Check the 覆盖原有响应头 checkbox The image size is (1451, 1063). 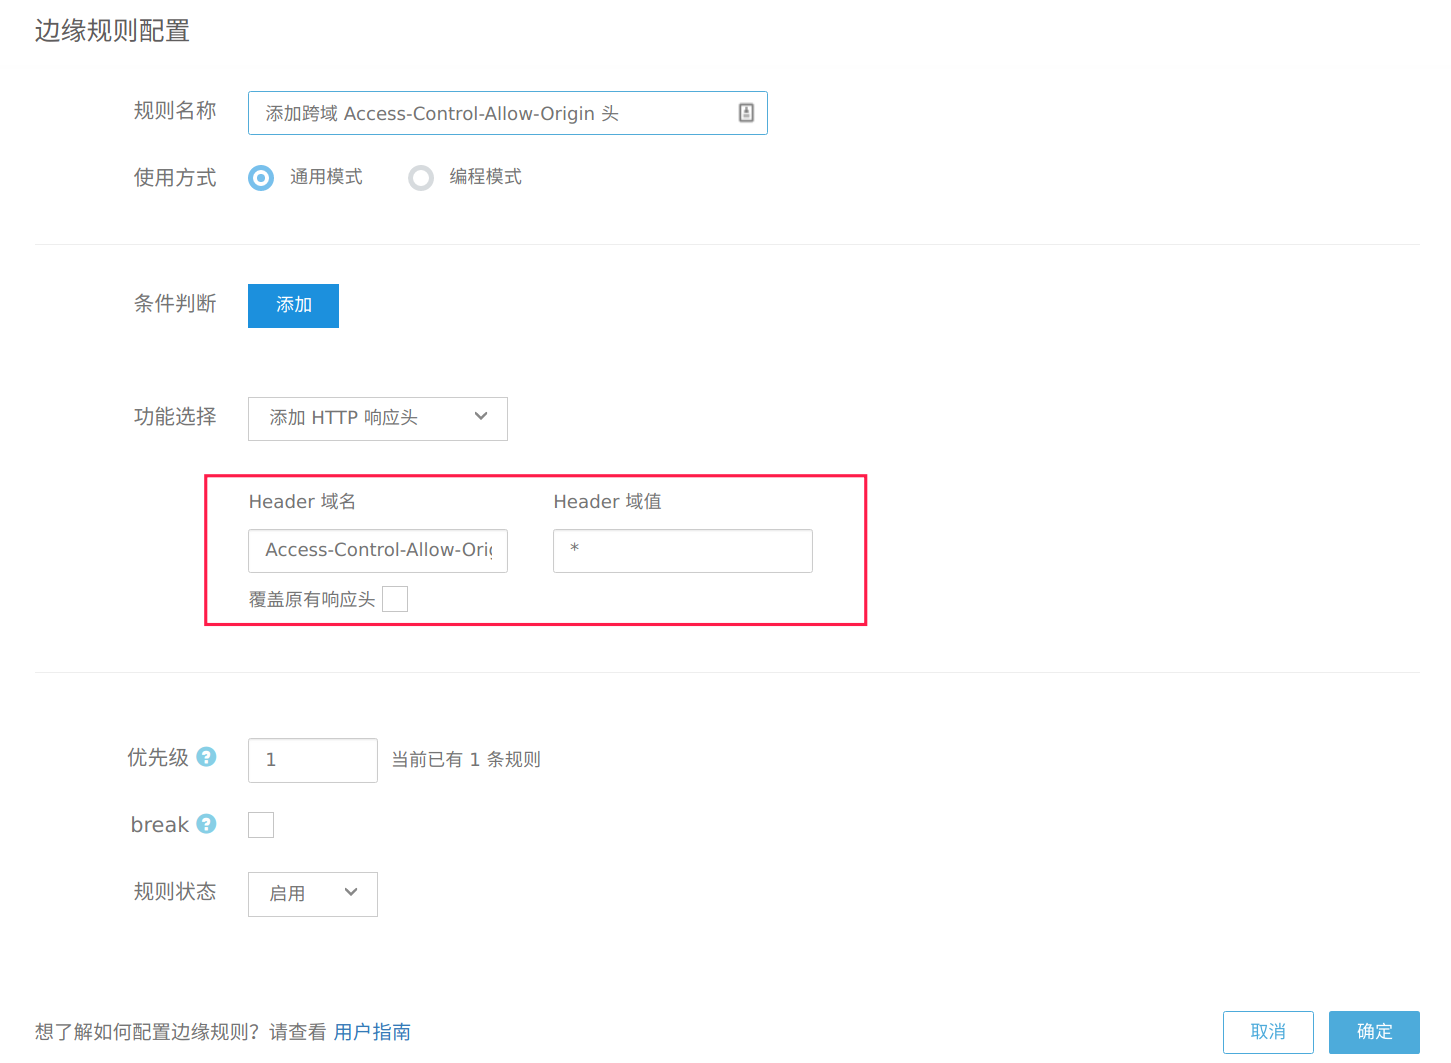[395, 599]
